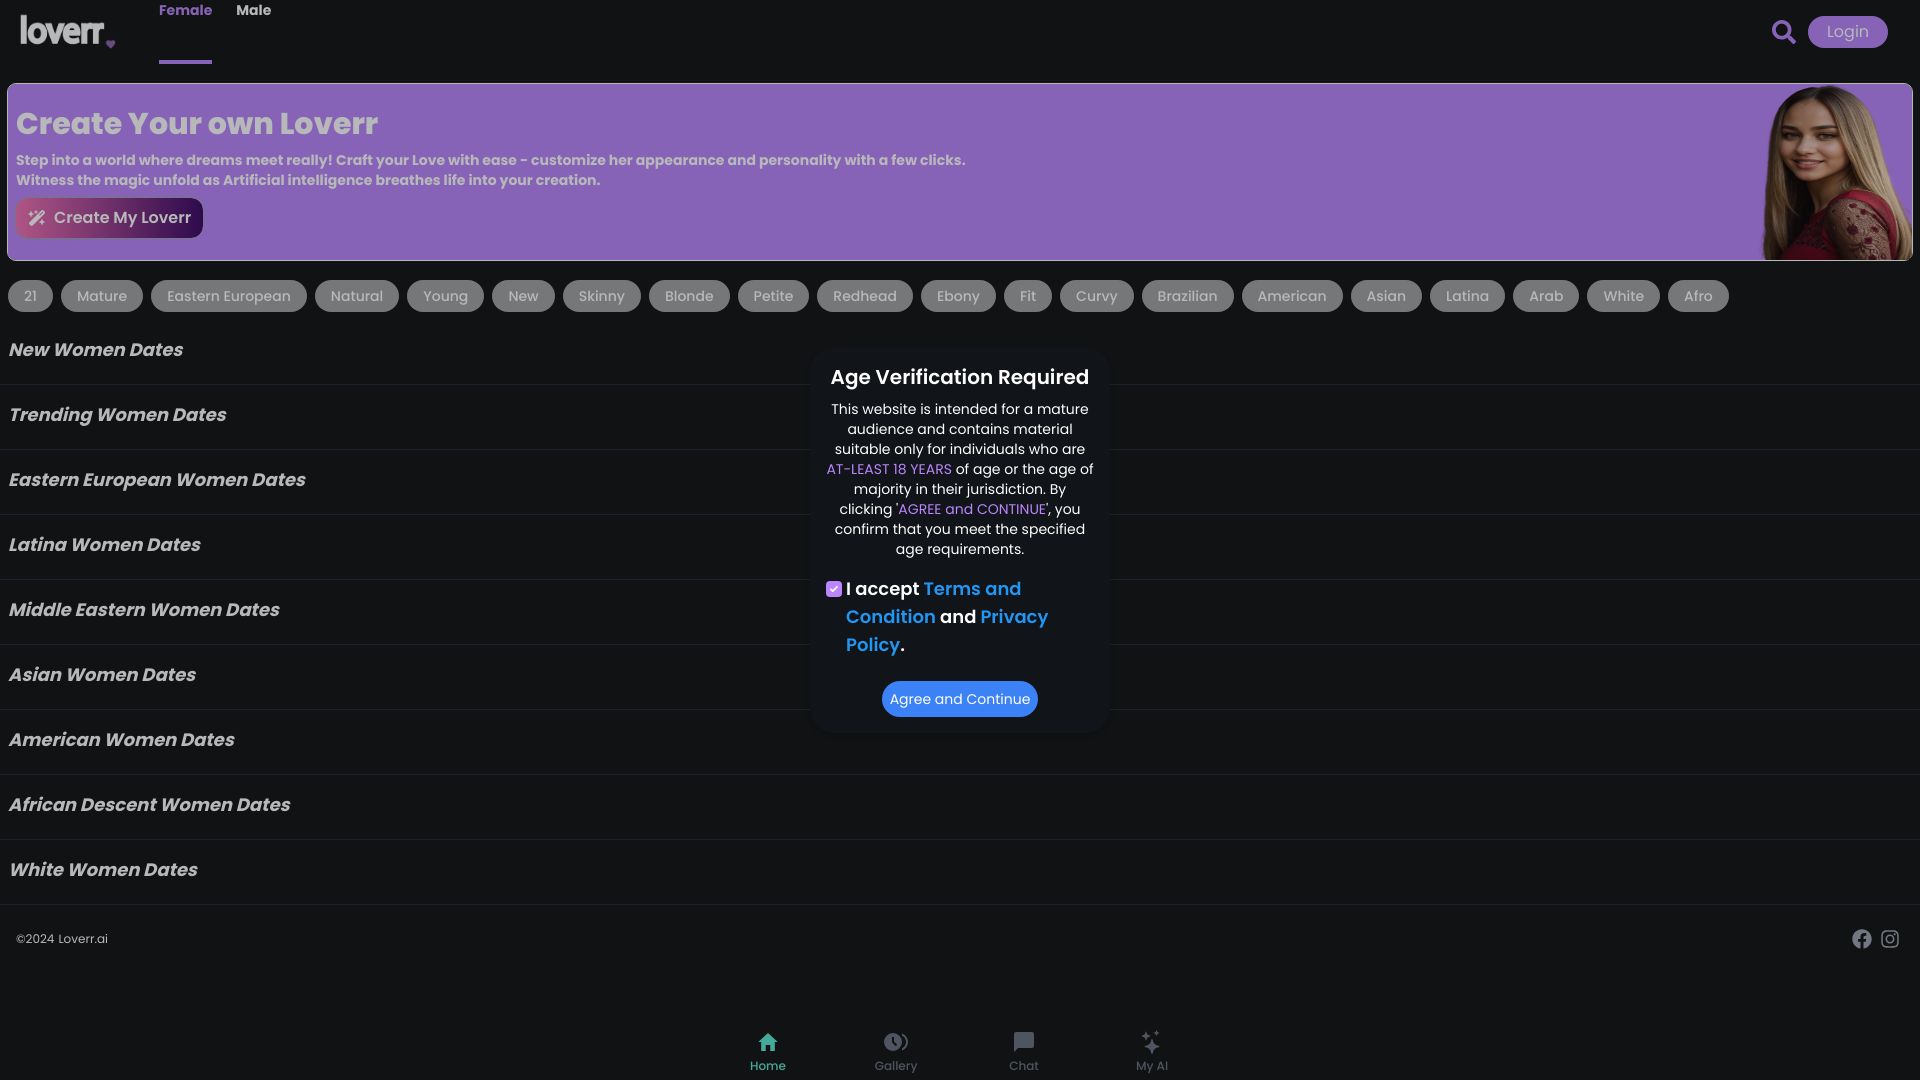Image resolution: width=1920 pixels, height=1080 pixels.
Task: Toggle the Terms and Condition checkbox
Action: [833, 589]
